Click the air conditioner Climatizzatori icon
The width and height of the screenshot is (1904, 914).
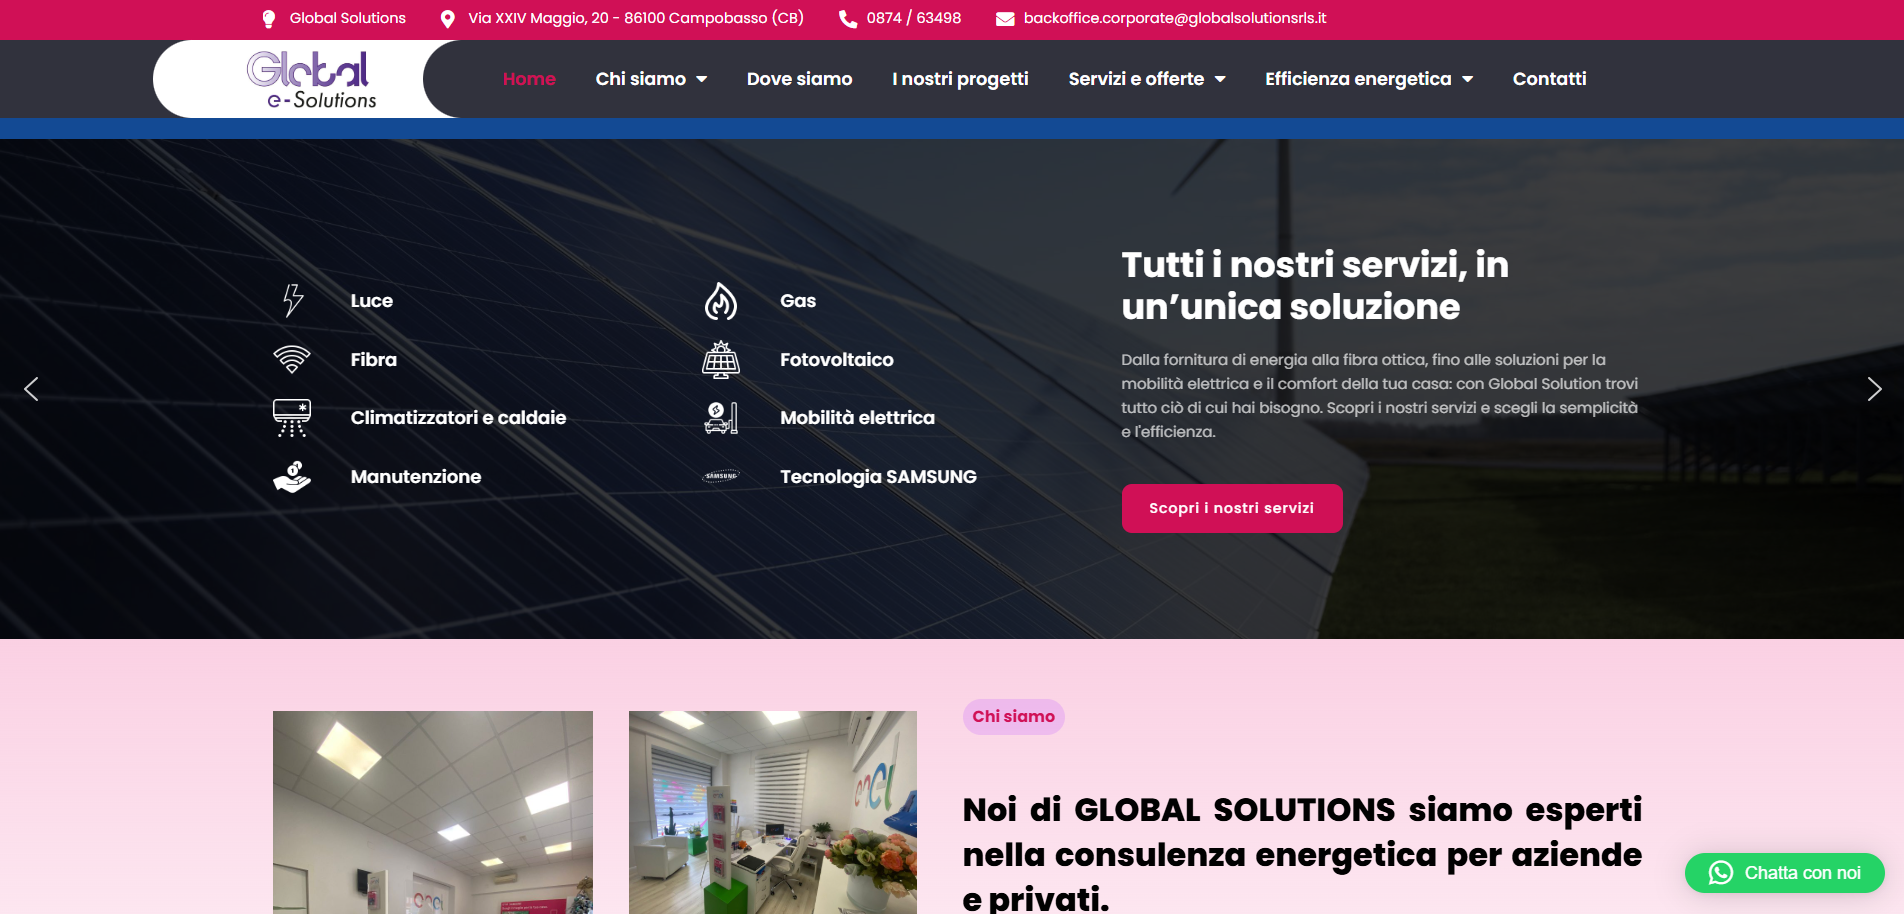292,418
